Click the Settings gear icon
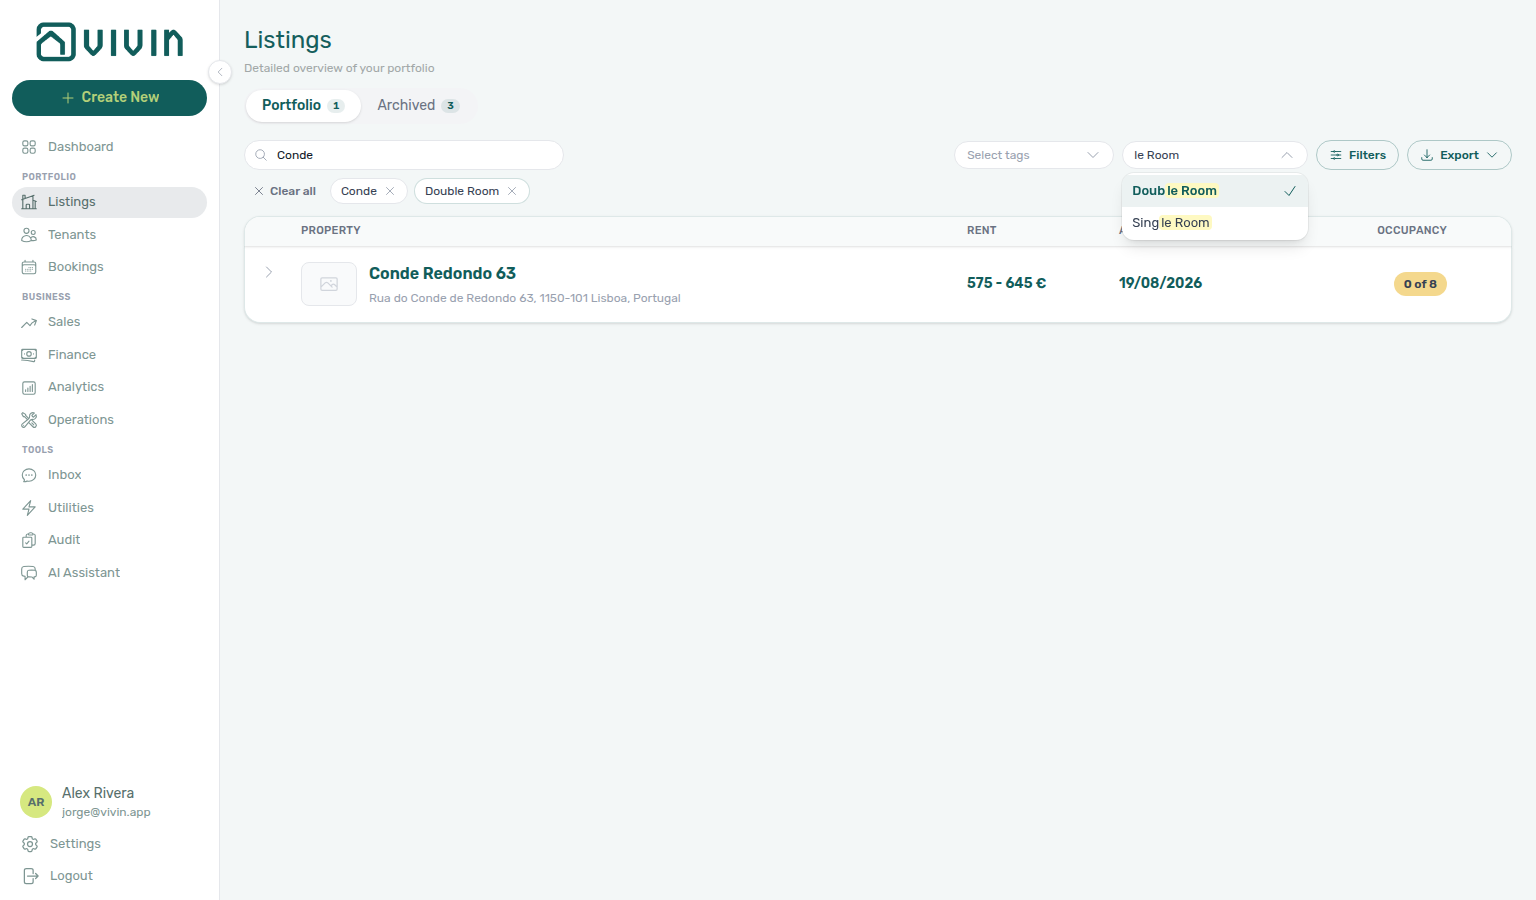The image size is (1536, 900). click(x=30, y=844)
